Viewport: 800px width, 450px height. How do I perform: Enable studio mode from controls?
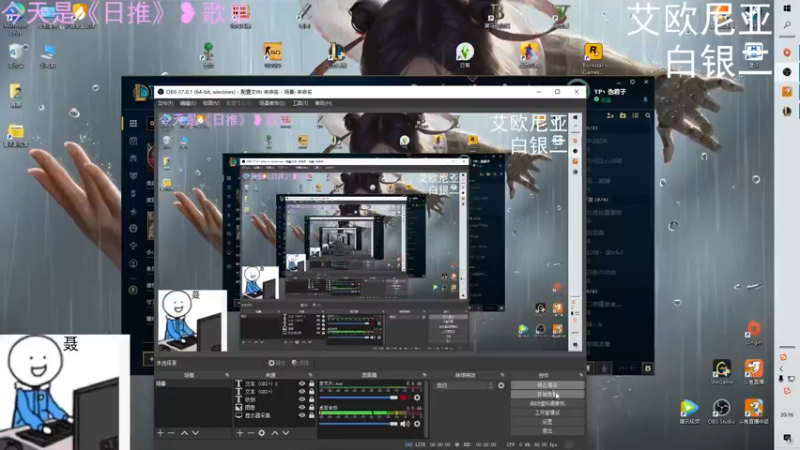(547, 413)
